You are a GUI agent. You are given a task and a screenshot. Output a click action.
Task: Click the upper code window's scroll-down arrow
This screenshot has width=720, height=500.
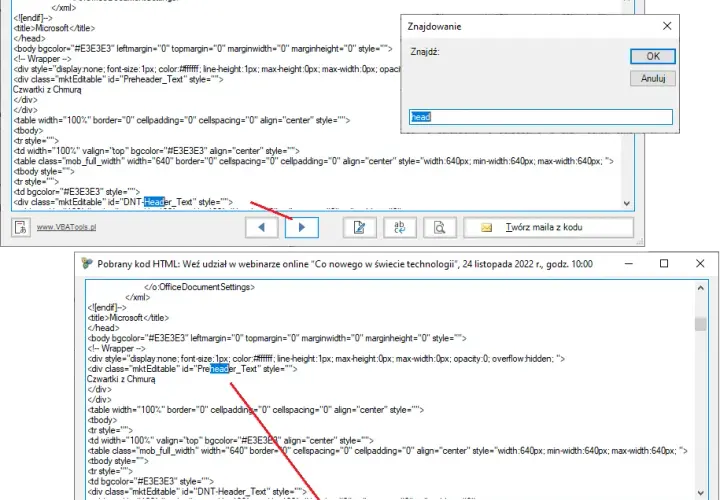click(x=627, y=203)
